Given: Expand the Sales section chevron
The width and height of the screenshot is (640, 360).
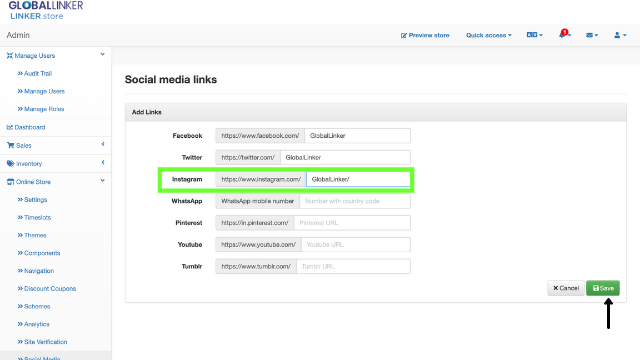Looking at the screenshot, I should (x=103, y=144).
